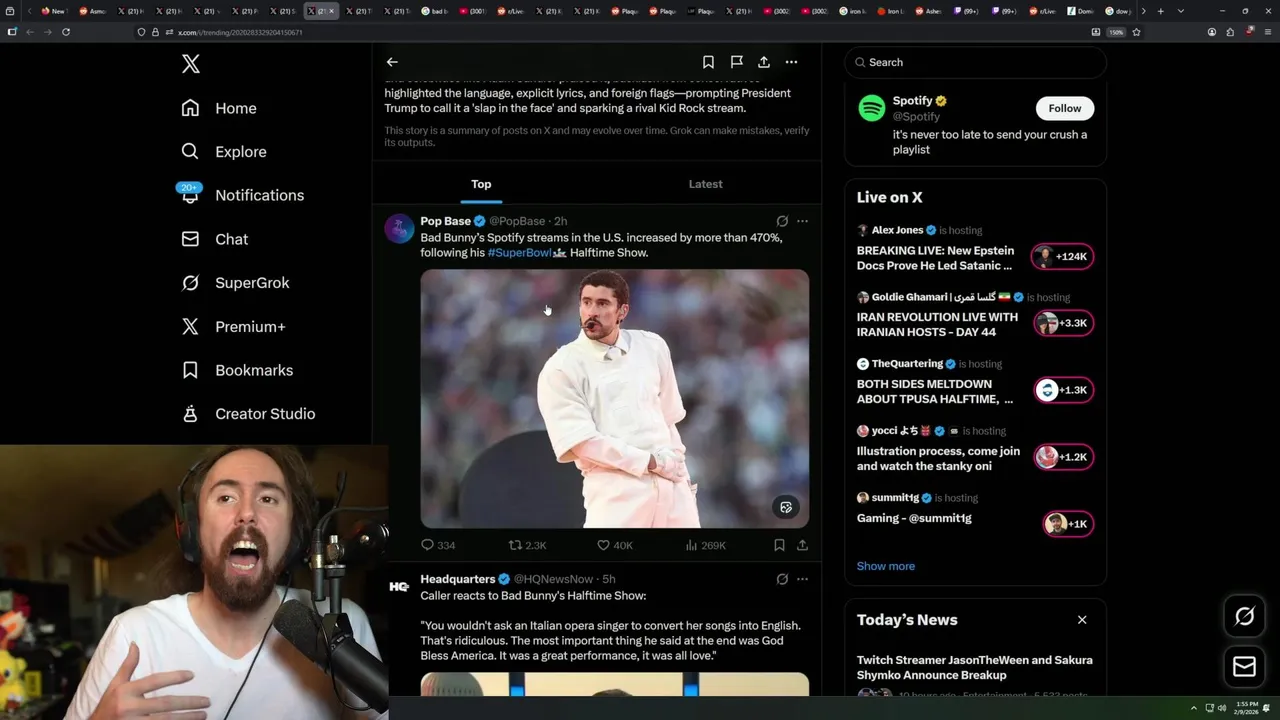Open the story header three-dot menu

tap(791, 62)
